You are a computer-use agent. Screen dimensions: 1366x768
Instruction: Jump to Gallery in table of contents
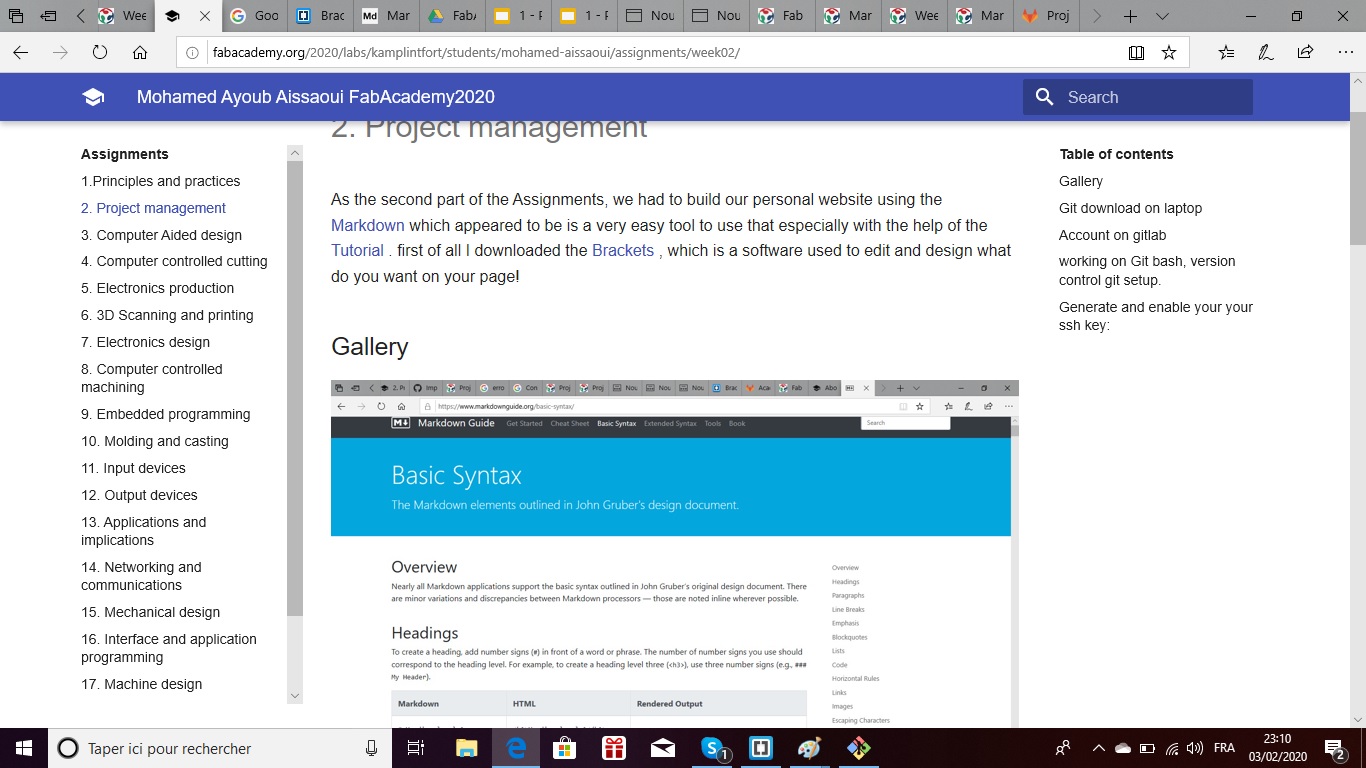(1081, 181)
